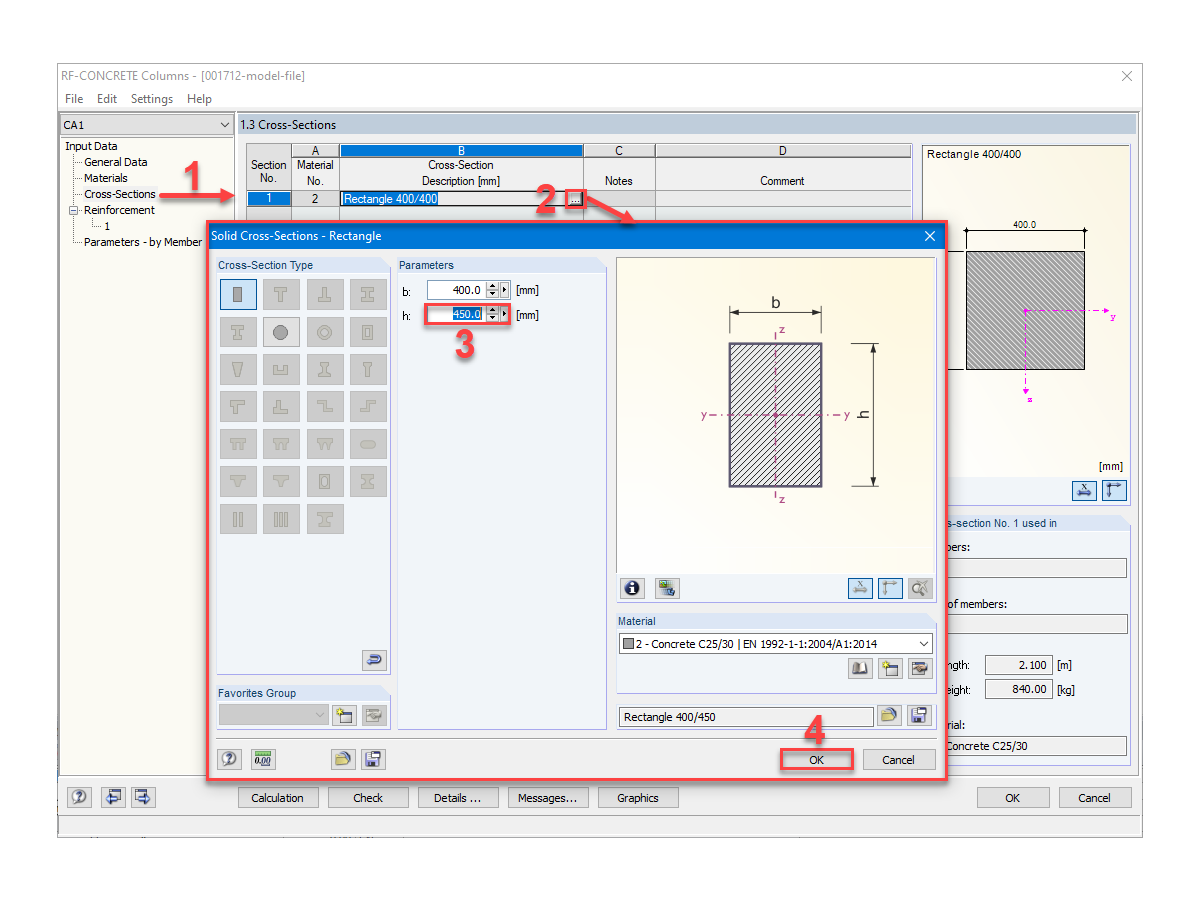1200x900 pixels.
Task: Open the Favorites Group dropdown
Action: pos(320,715)
